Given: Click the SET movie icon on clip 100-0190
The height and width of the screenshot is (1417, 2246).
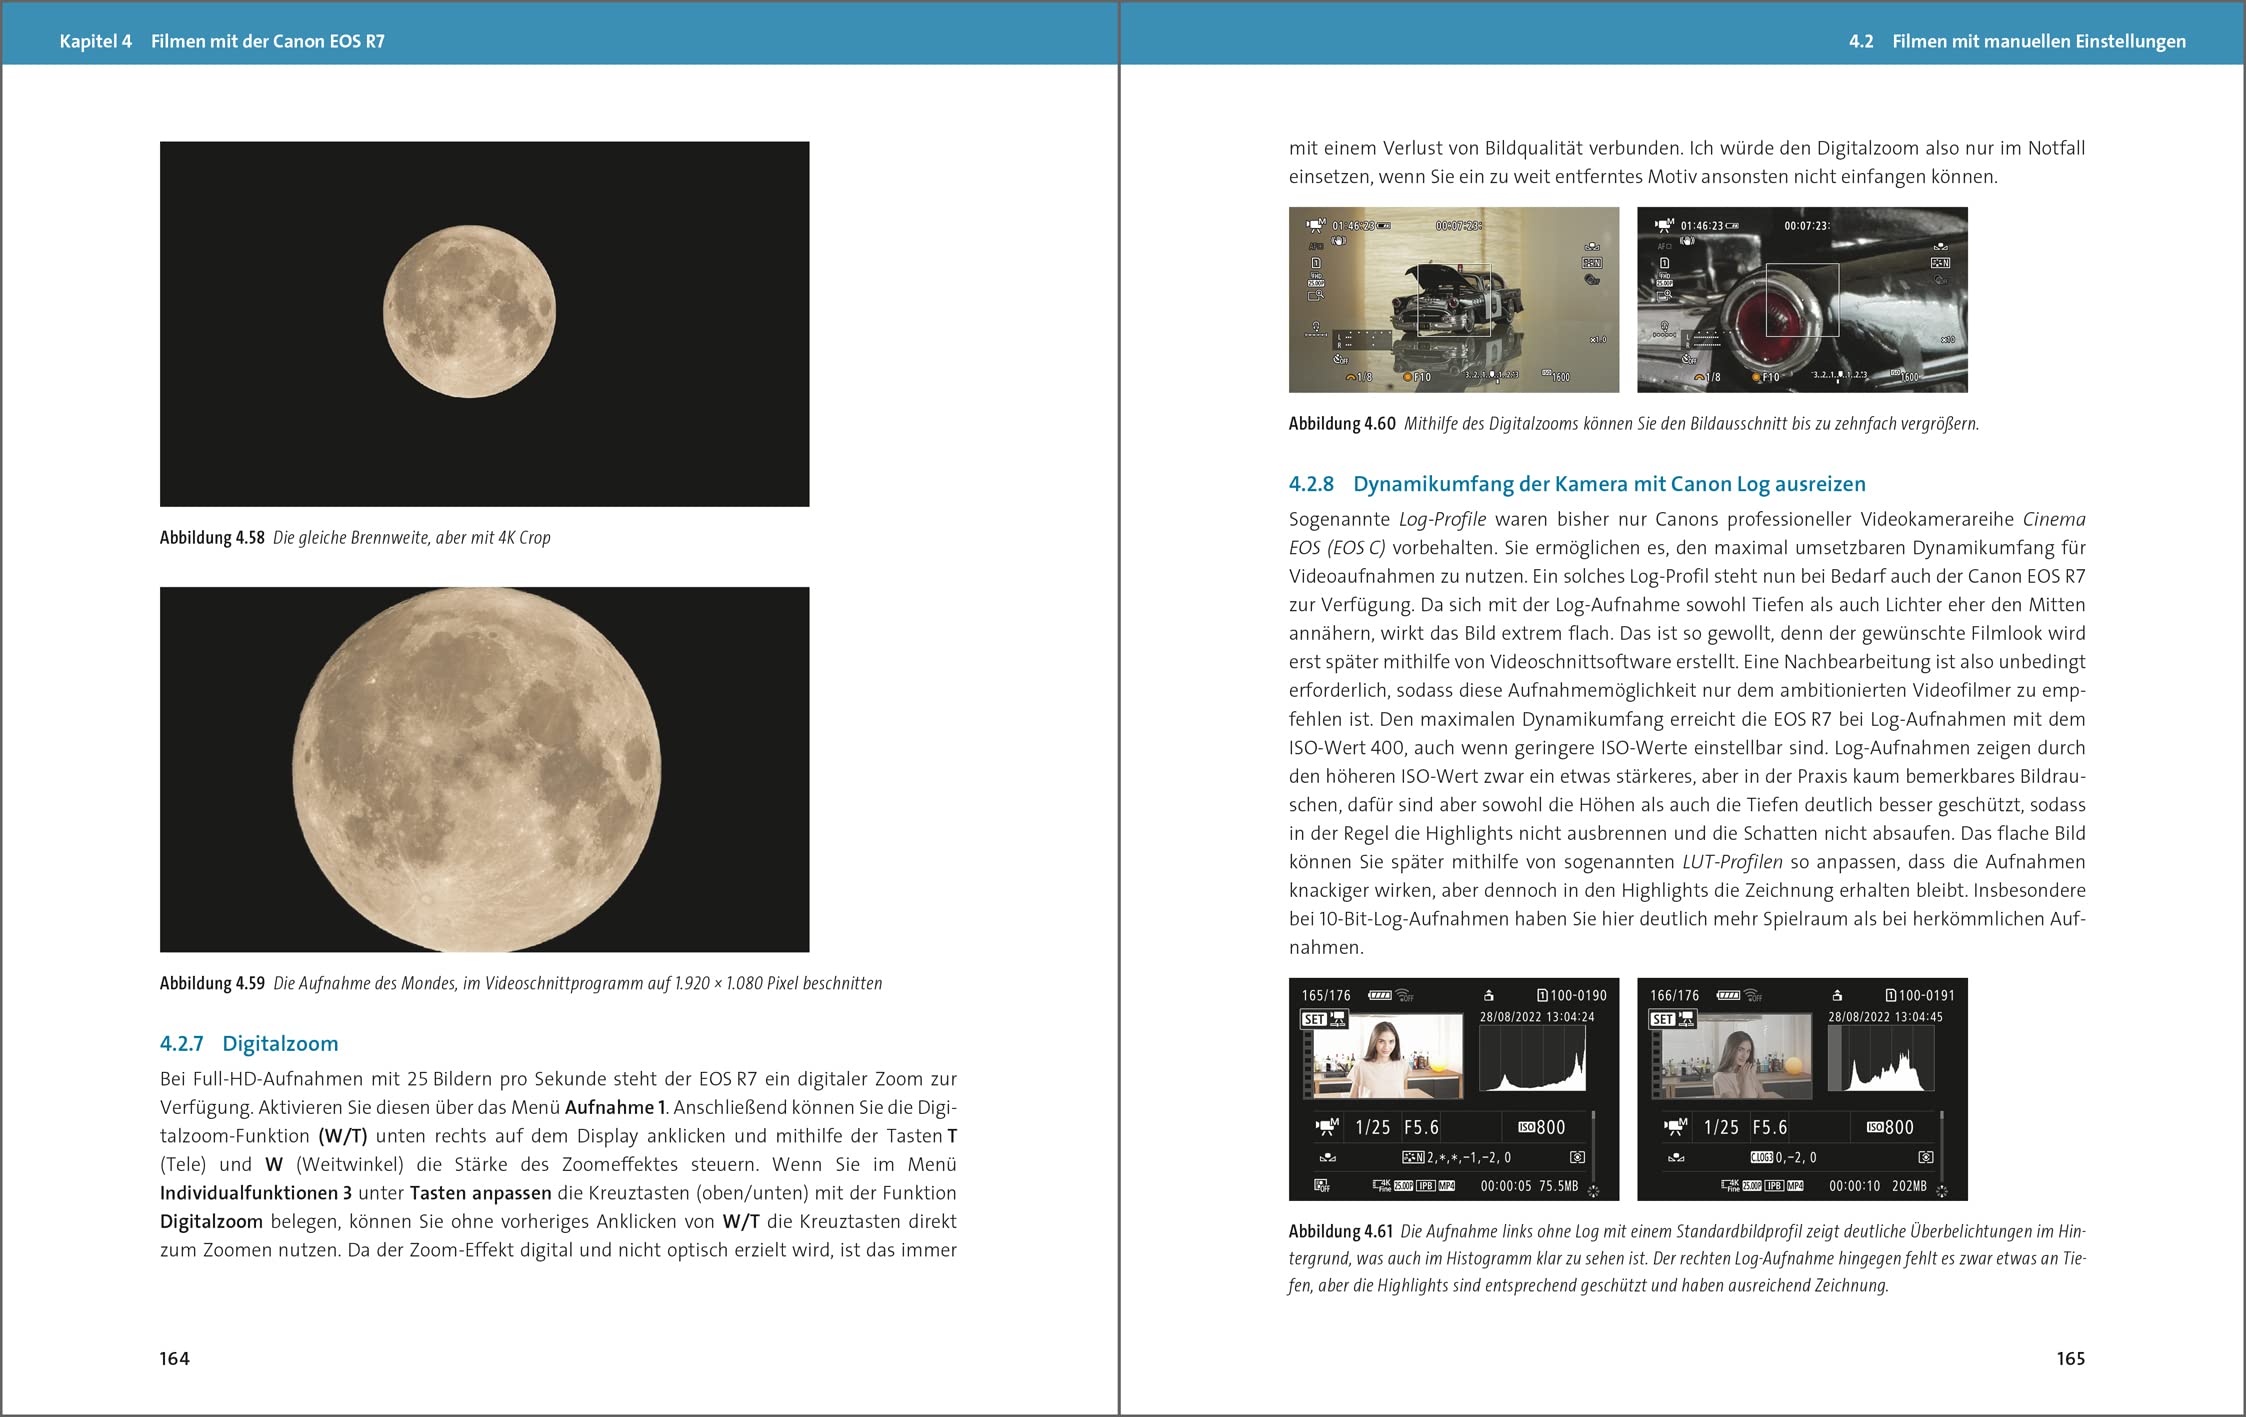Looking at the screenshot, I should point(1325,1019).
